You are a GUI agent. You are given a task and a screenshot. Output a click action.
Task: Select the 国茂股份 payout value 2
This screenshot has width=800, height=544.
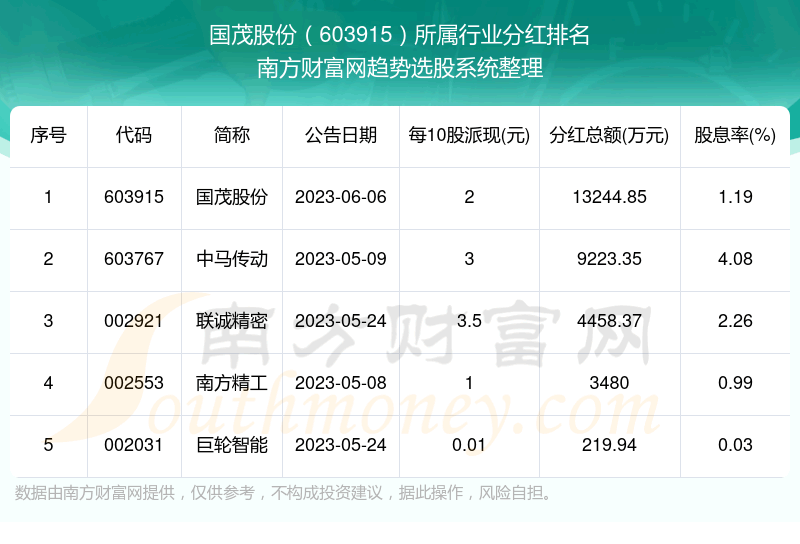coord(469,197)
